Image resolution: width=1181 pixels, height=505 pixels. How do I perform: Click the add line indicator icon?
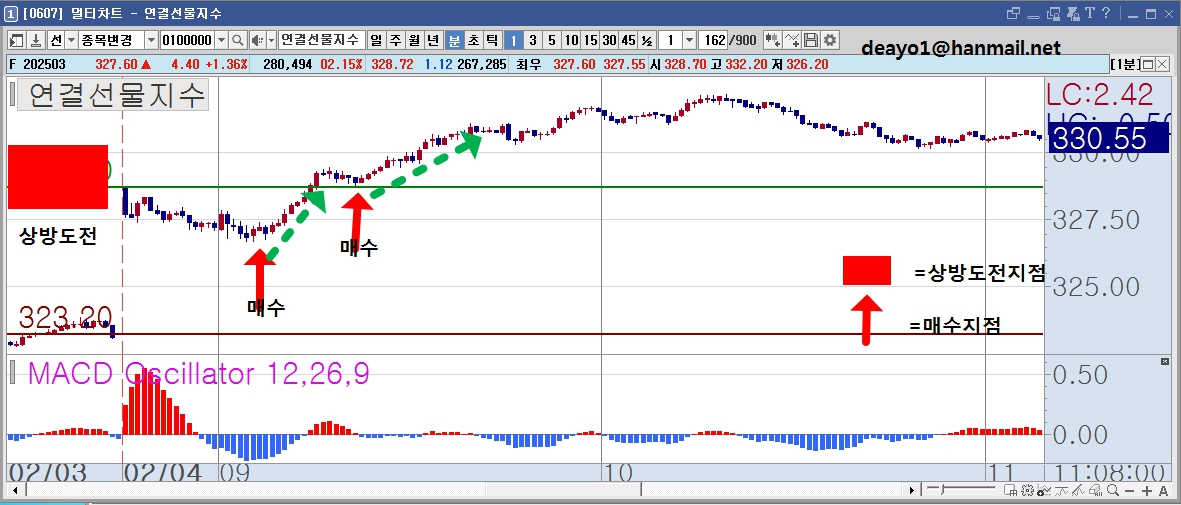792,40
